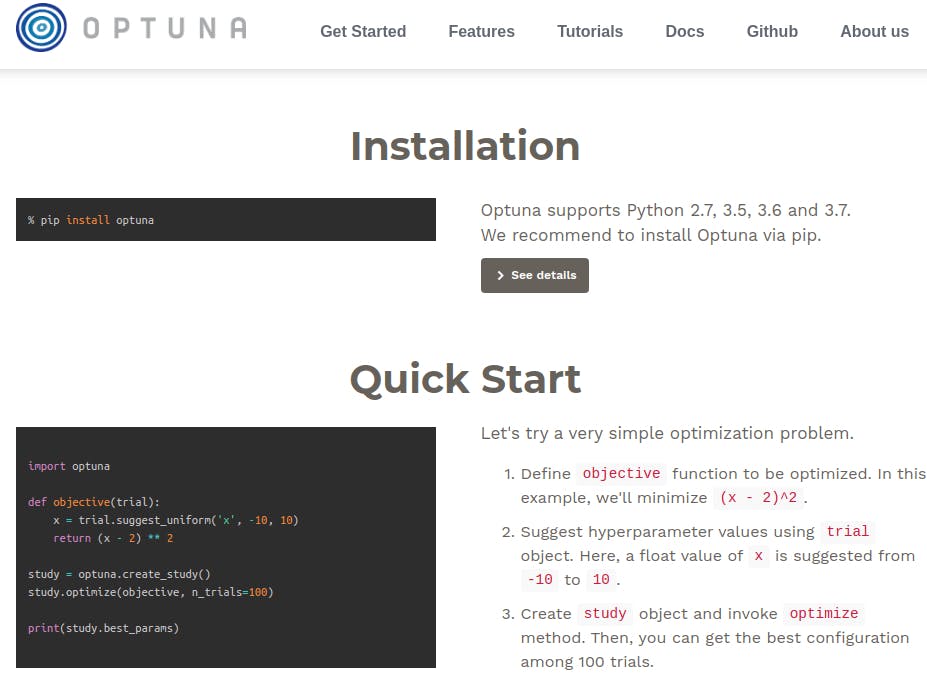Click the print(study.best_params) code line
The height and width of the screenshot is (682, 927).
coord(103,628)
